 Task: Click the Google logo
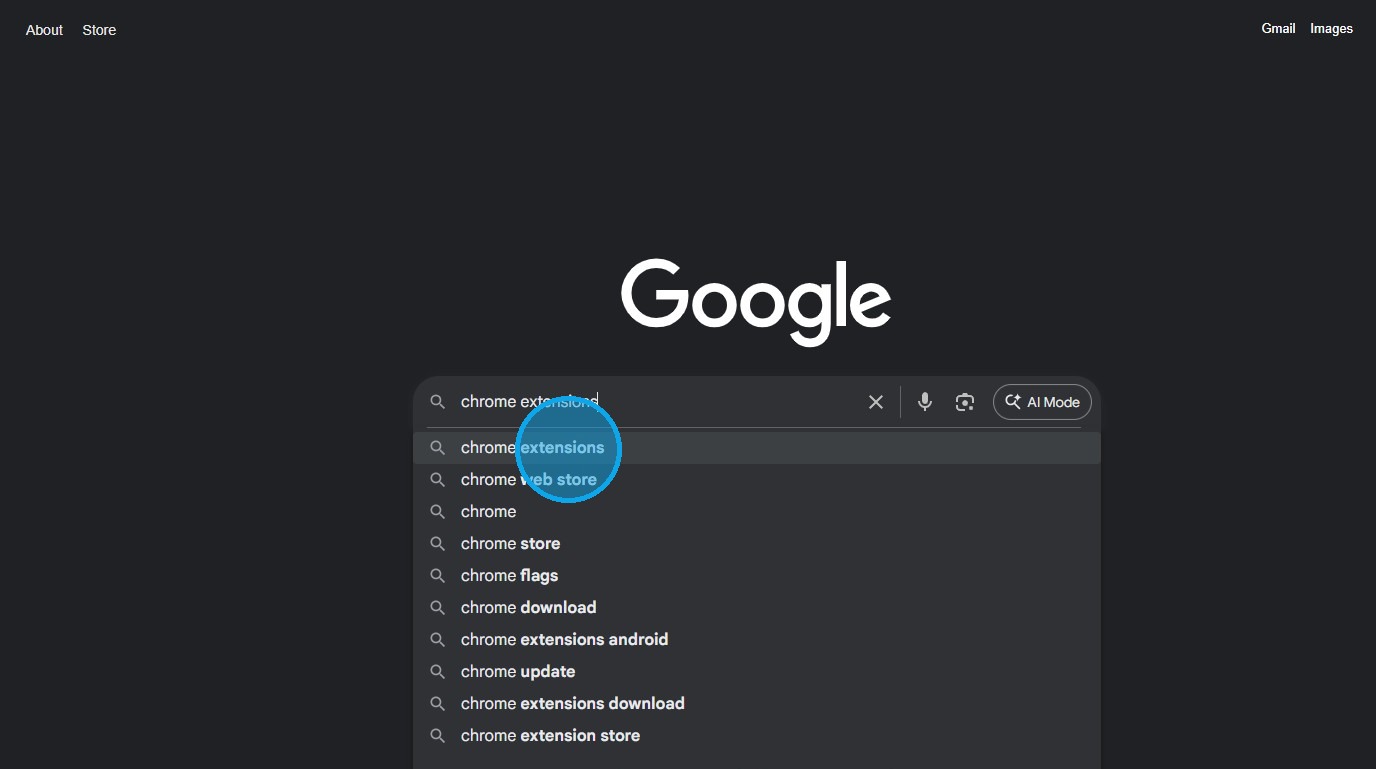[x=756, y=302]
